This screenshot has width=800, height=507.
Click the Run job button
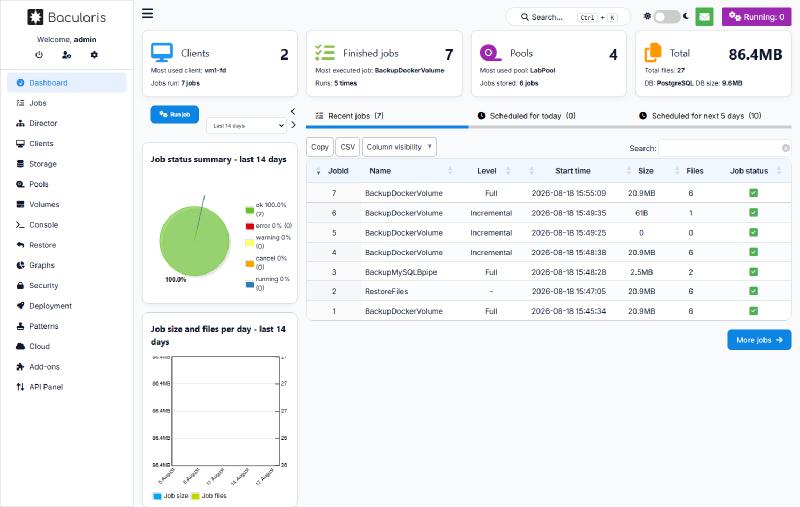point(174,114)
